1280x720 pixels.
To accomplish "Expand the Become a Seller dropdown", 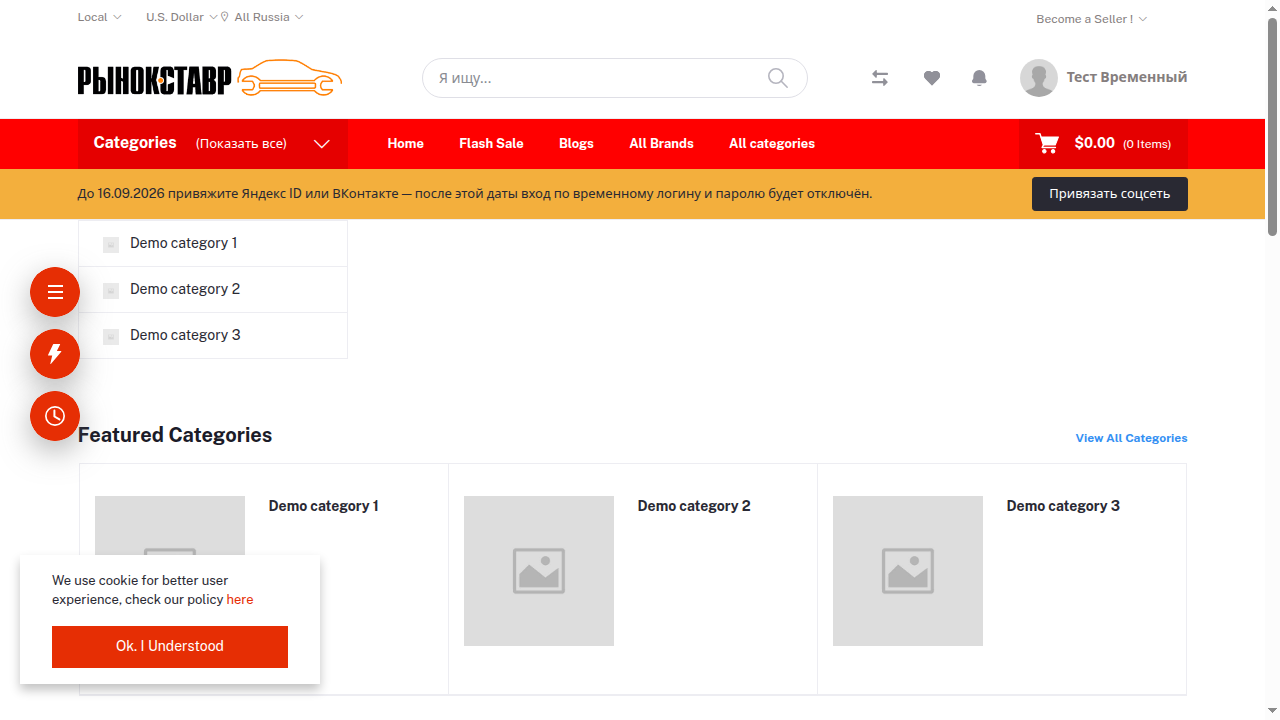I will click(1092, 19).
